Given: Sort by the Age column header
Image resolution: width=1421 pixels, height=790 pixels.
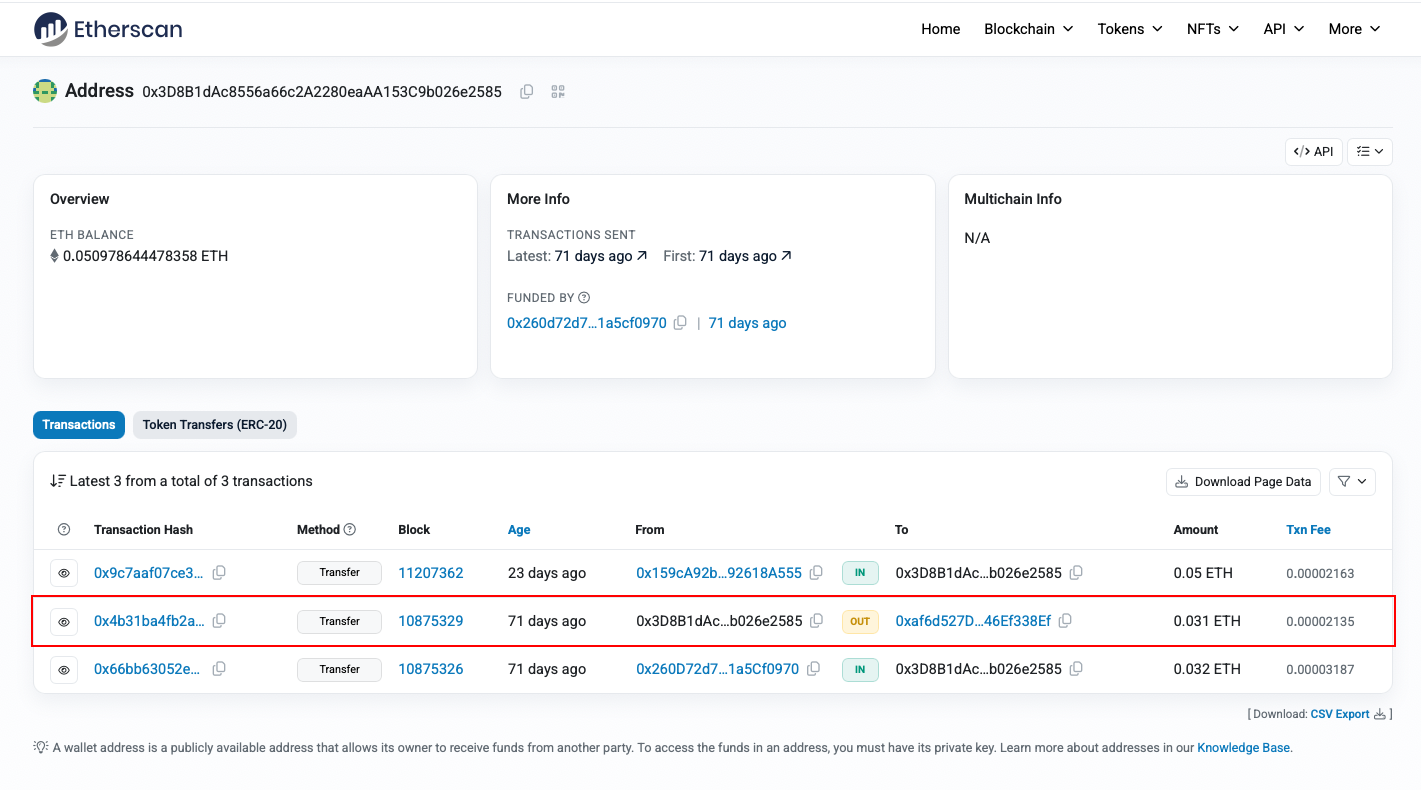Looking at the screenshot, I should pos(519,530).
